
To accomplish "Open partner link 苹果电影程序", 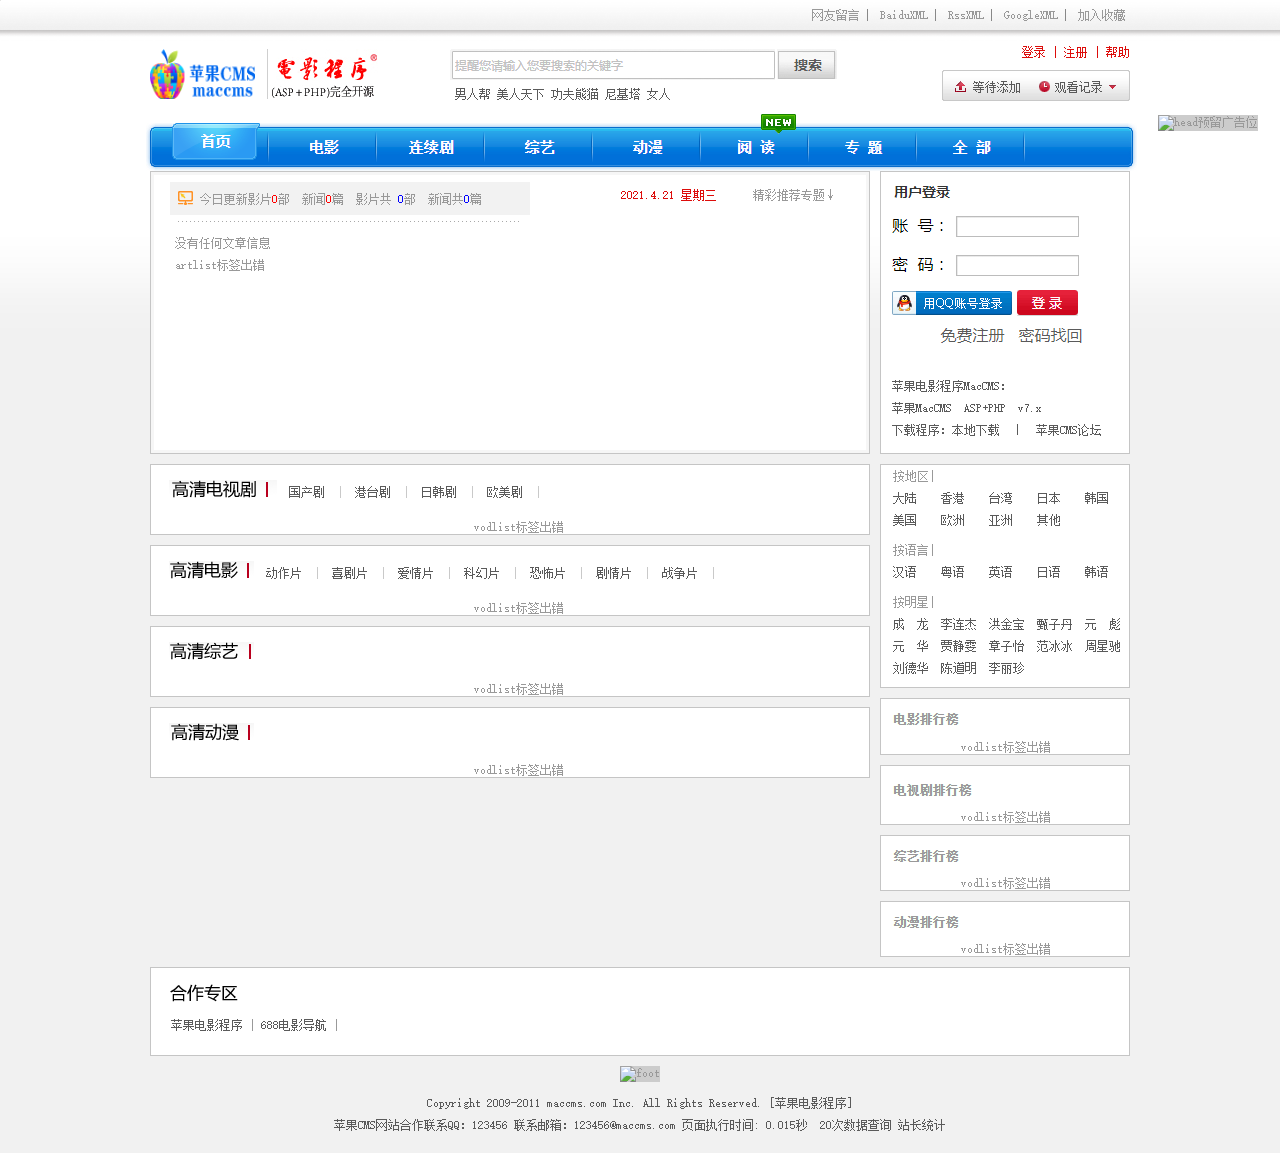I will [206, 1025].
